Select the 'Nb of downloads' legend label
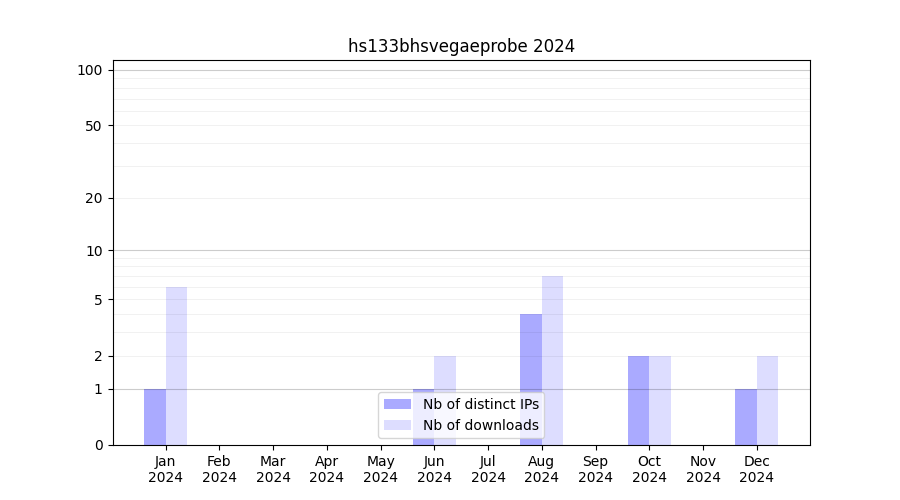 [x=480, y=425]
